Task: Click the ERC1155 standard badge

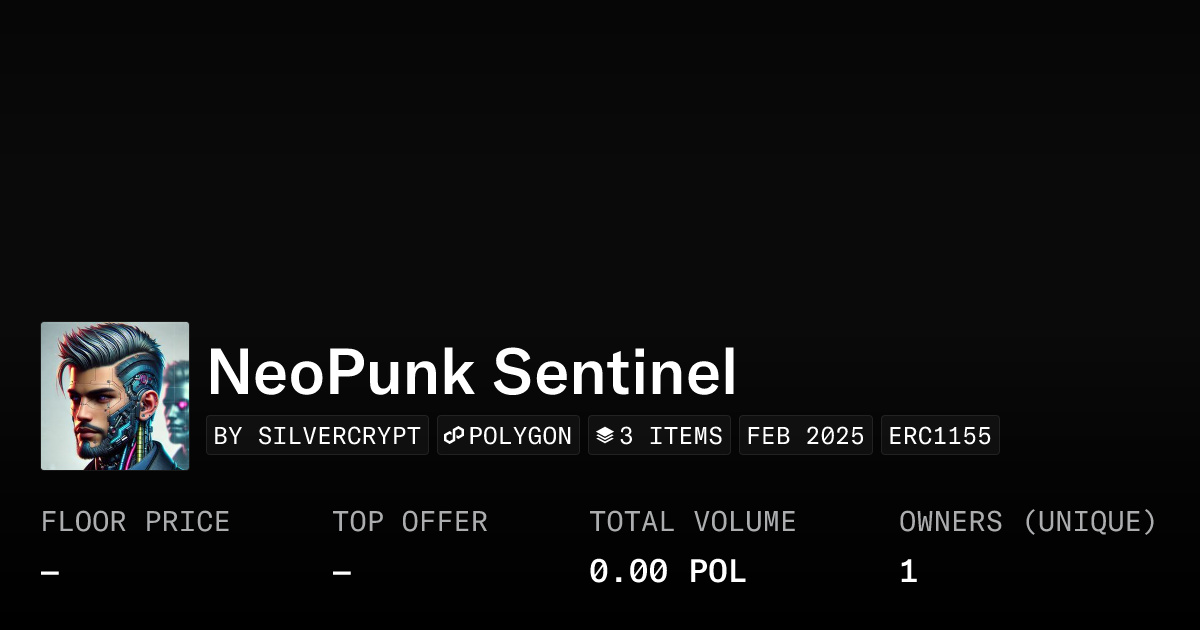Action: click(940, 435)
